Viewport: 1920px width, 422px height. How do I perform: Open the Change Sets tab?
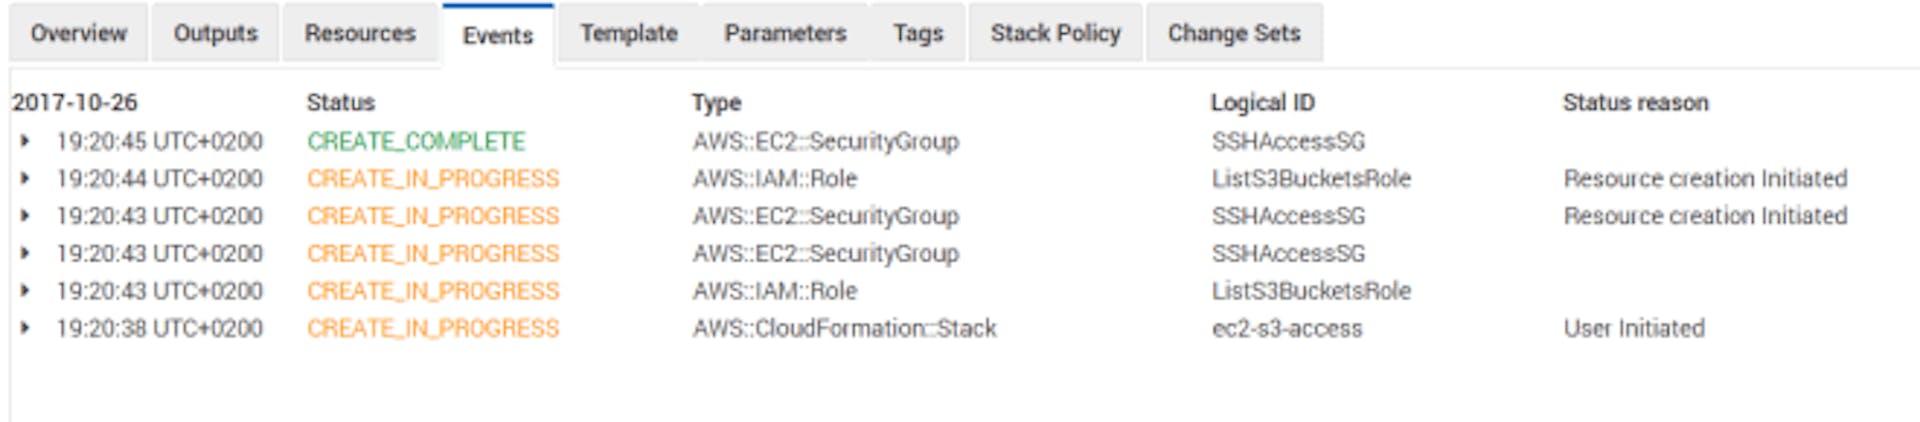pyautogui.click(x=1234, y=33)
